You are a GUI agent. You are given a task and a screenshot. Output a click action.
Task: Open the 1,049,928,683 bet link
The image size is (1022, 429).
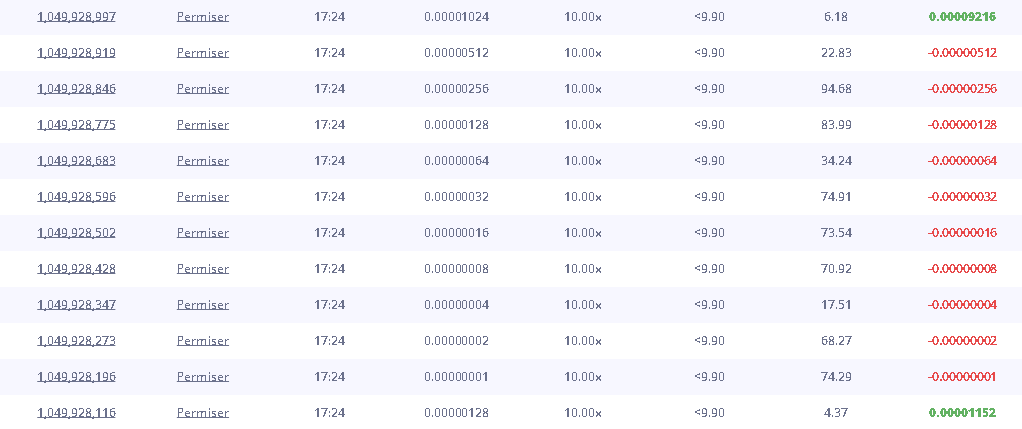76,161
